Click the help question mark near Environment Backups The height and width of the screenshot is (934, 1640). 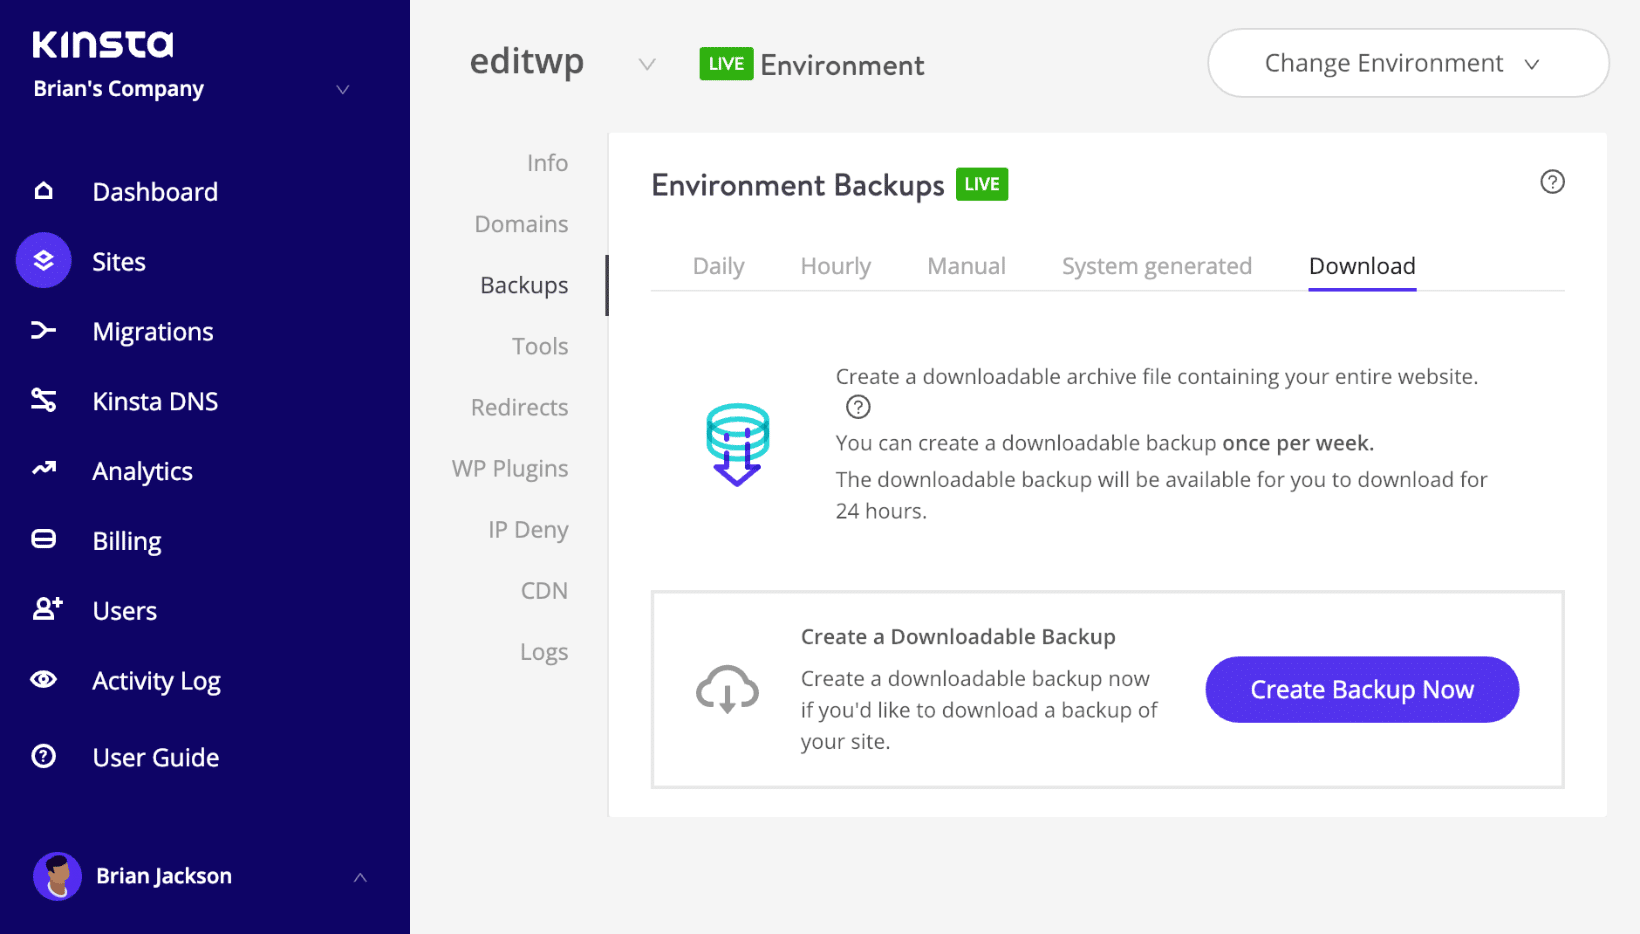click(x=1552, y=182)
